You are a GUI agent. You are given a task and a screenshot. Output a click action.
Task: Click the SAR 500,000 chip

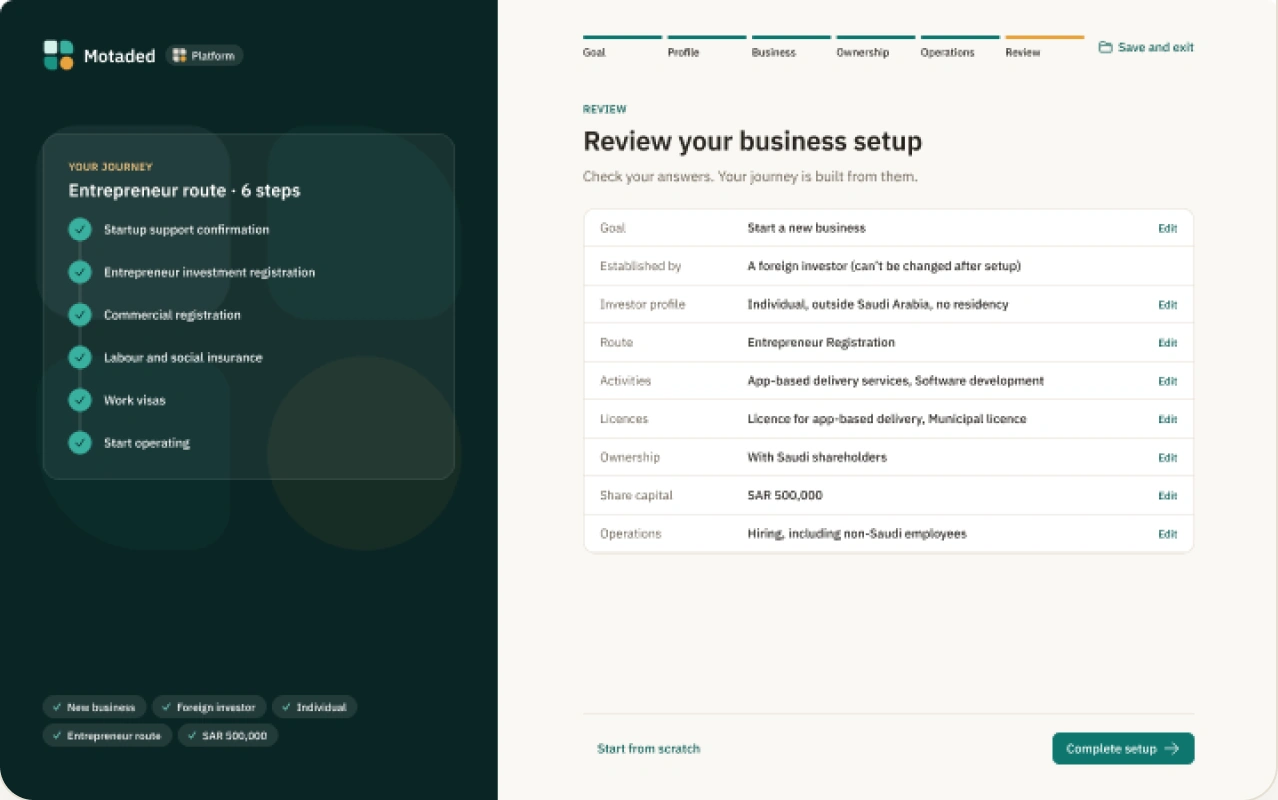[228, 735]
